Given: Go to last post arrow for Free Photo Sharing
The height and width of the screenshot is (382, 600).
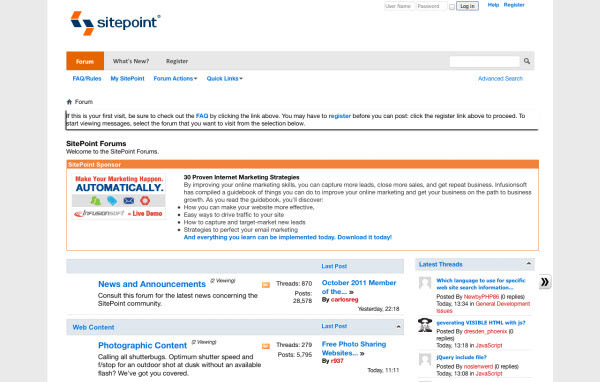Looking at the screenshot, I should [362, 354].
